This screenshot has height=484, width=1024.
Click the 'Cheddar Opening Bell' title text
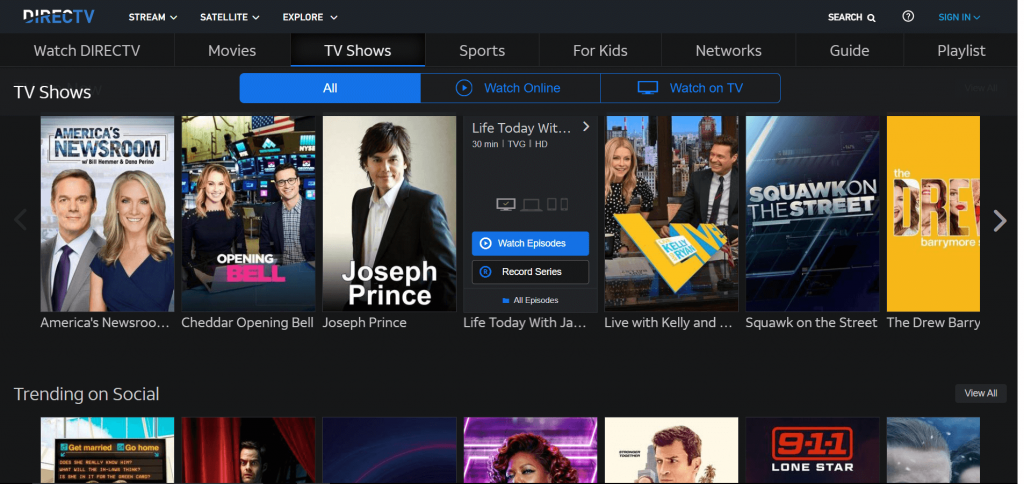(x=248, y=323)
